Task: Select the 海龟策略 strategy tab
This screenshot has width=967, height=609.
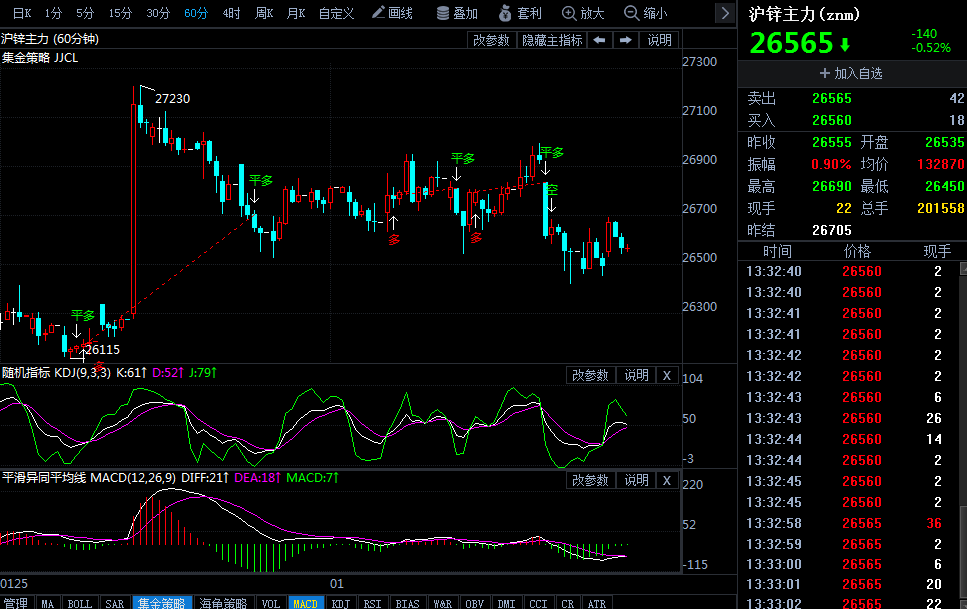Action: point(223,603)
